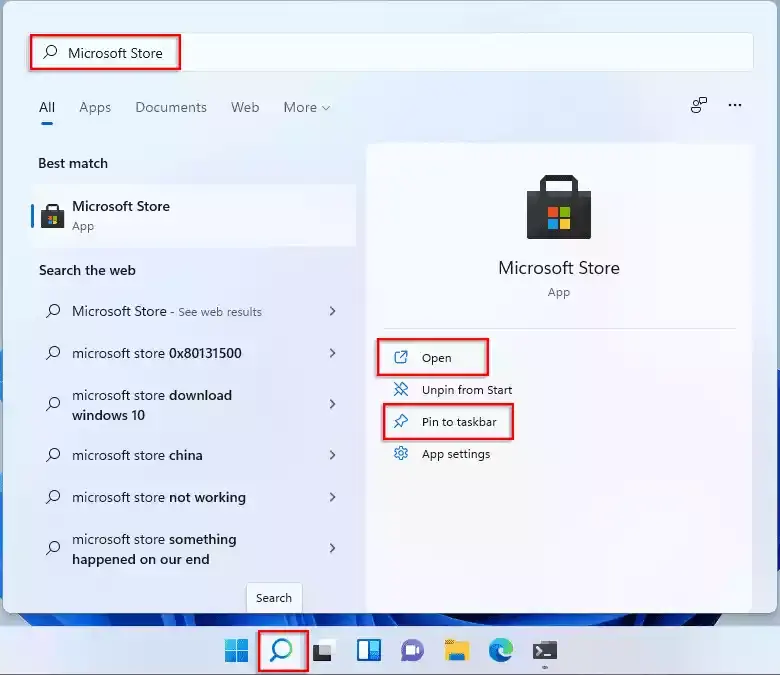
Task: Expand the More dropdown
Action: click(x=306, y=107)
